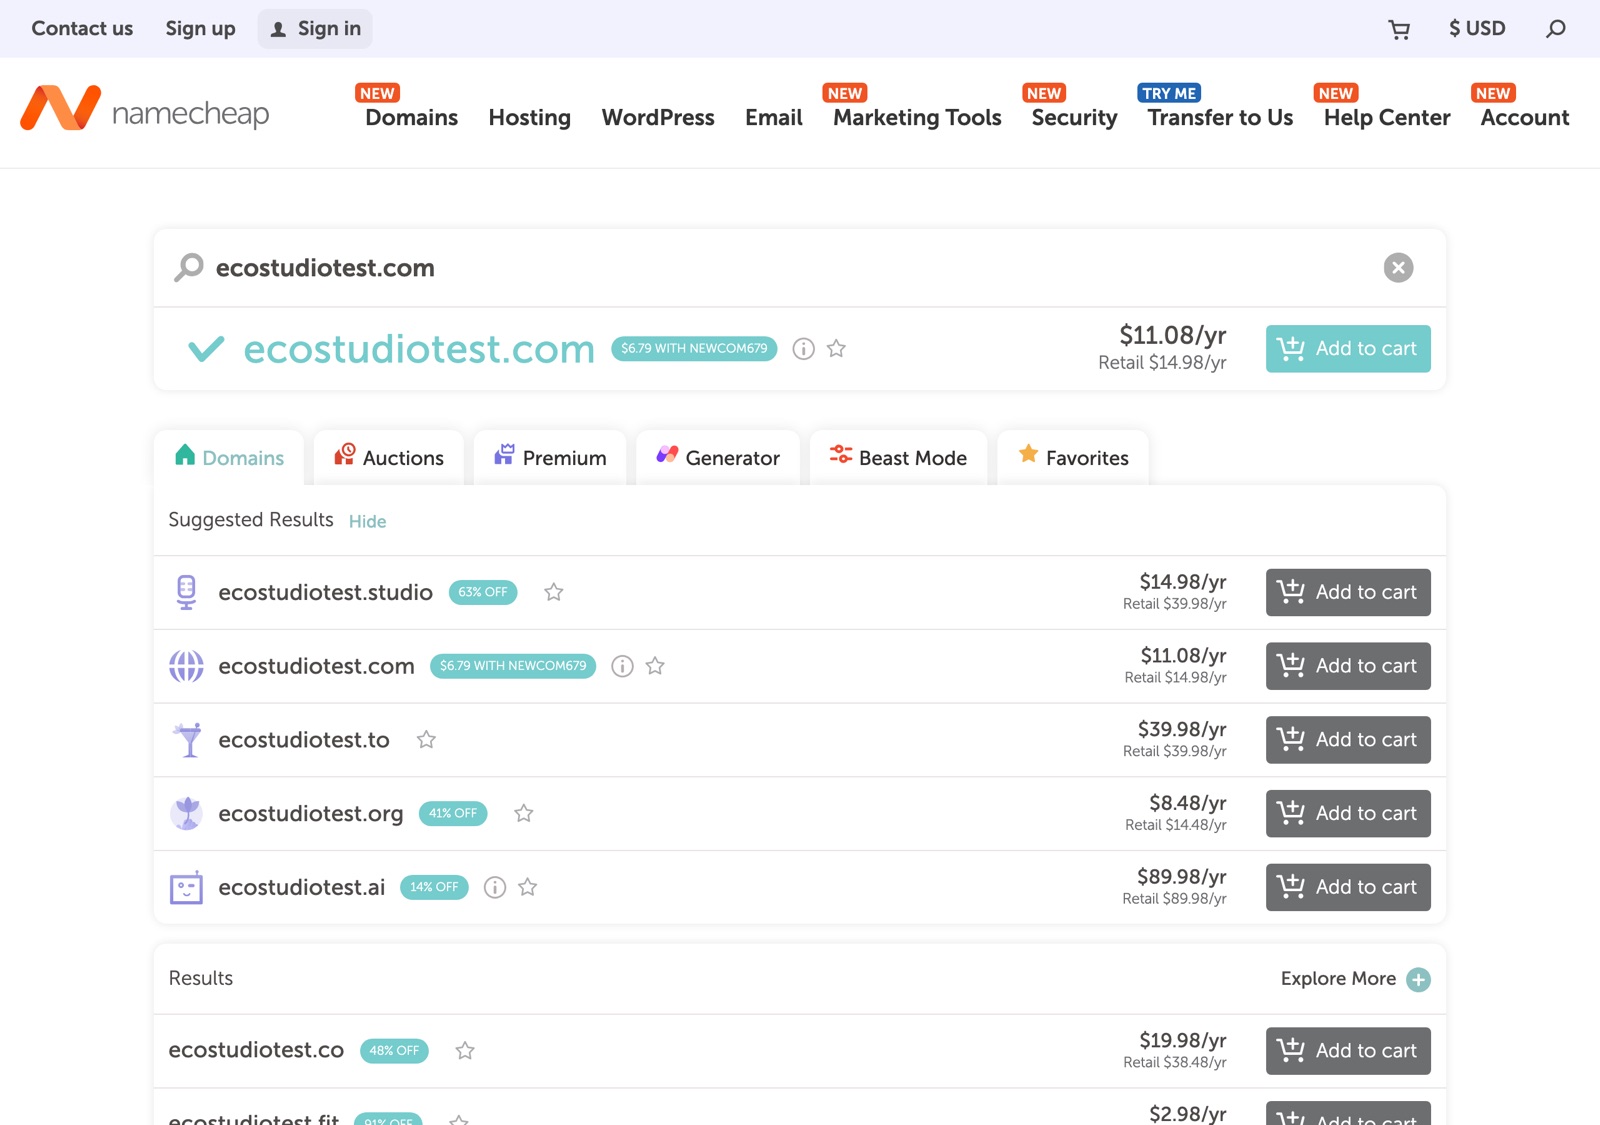Add ecostudiotest.org to cart

(1348, 814)
